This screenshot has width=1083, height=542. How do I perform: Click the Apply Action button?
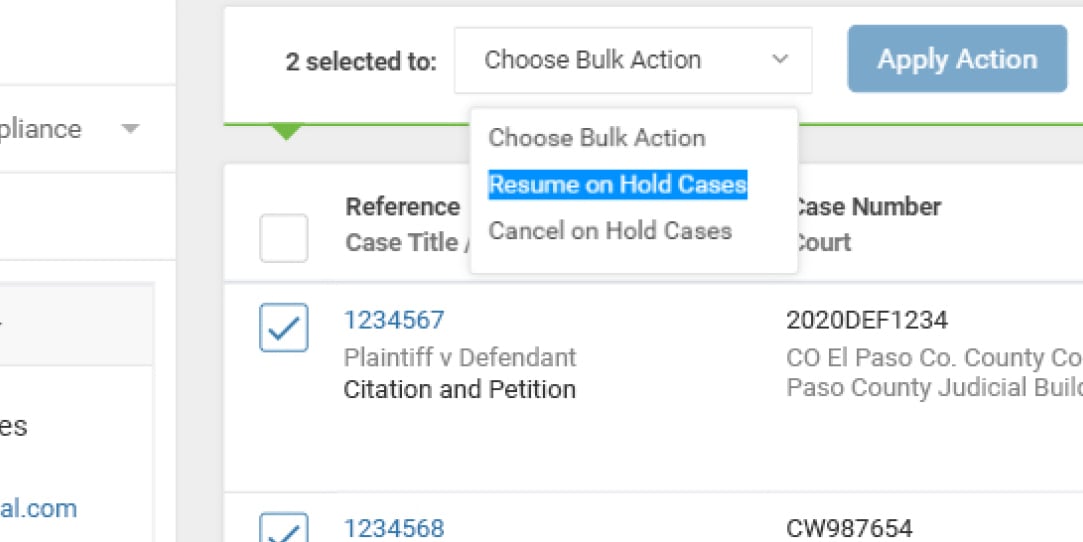coord(957,59)
